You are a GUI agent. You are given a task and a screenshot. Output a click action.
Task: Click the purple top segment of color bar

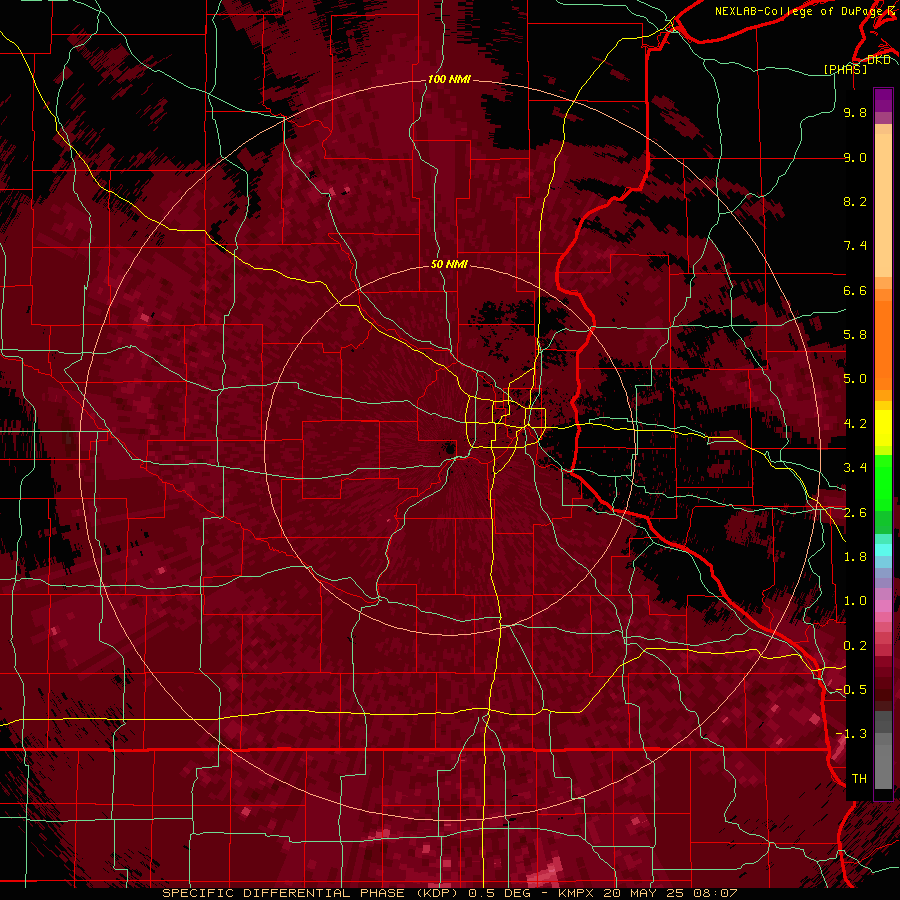[x=883, y=101]
